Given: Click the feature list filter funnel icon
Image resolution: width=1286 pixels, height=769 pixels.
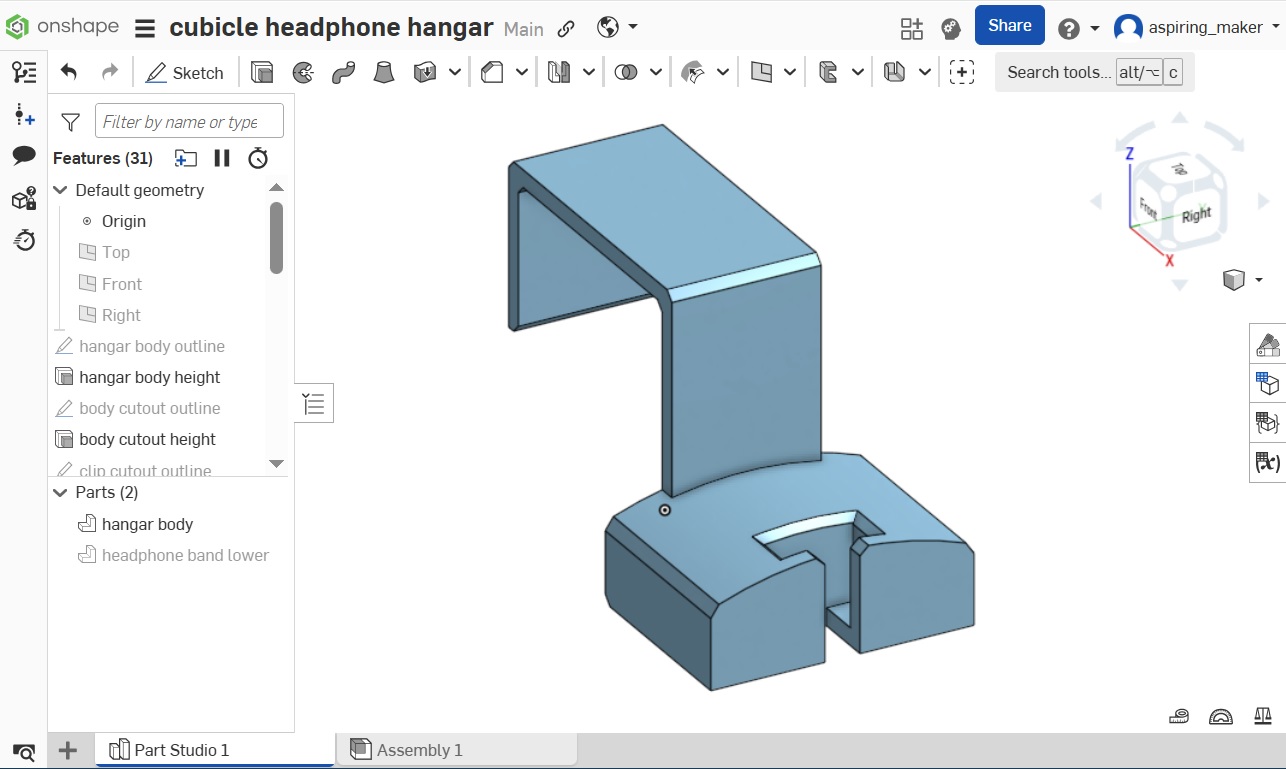Looking at the screenshot, I should coord(70,122).
